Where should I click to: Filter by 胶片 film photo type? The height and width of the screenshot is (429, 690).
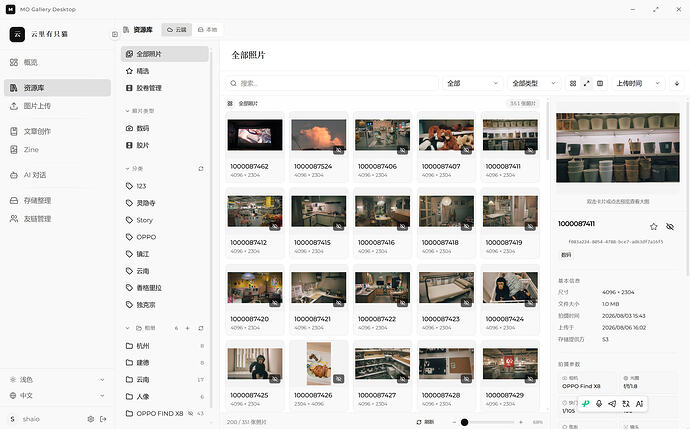click(x=165, y=145)
